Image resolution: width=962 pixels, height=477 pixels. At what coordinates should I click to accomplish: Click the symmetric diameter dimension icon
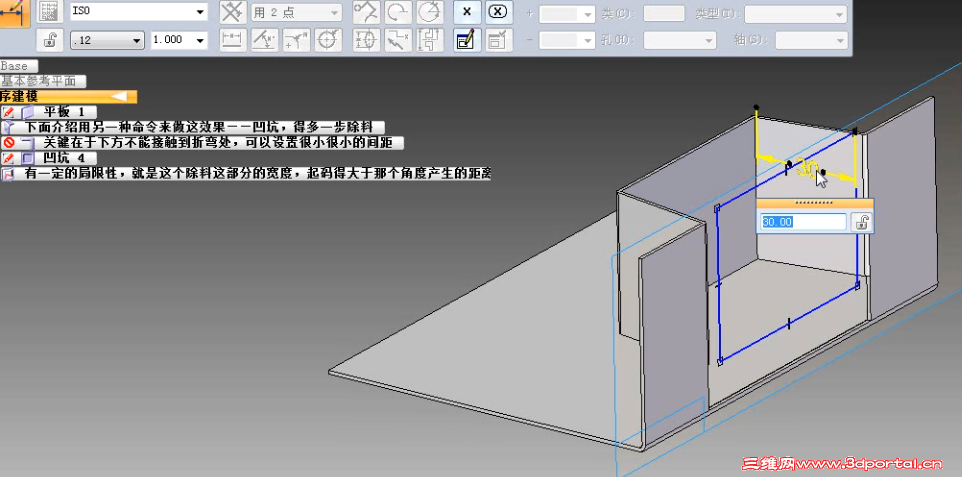366,41
